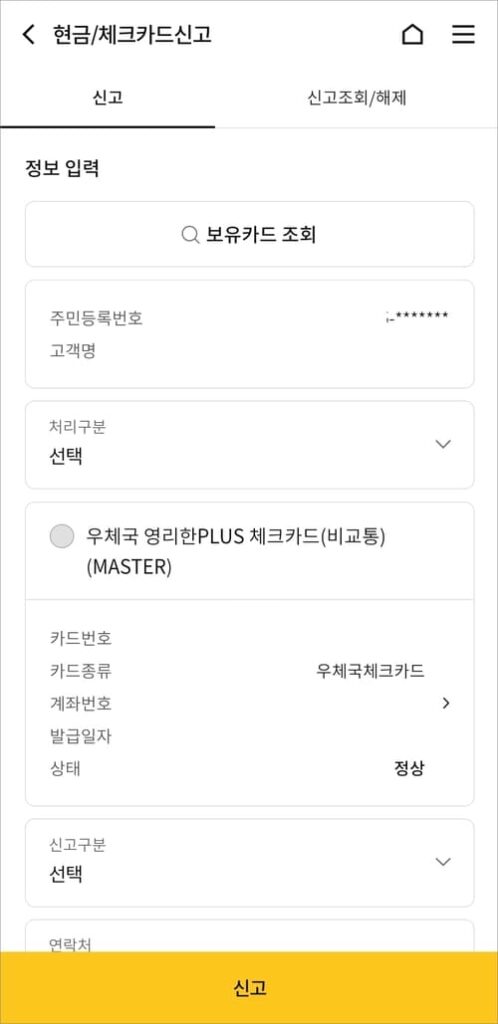Viewport: 498px width, 1024px height.
Task: Expand the 신고구분 dropdown chevron
Action: [443, 862]
